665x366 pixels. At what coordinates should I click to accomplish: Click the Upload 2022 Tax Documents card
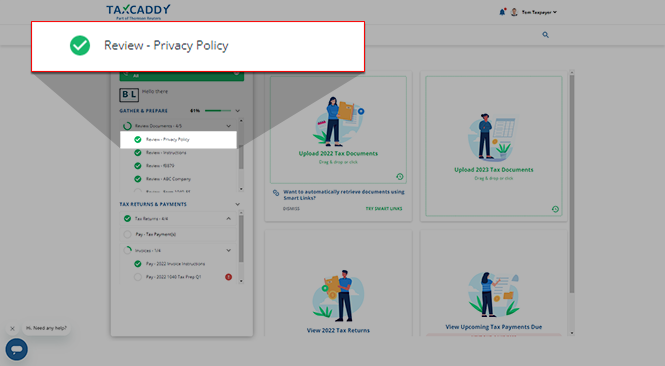338,130
